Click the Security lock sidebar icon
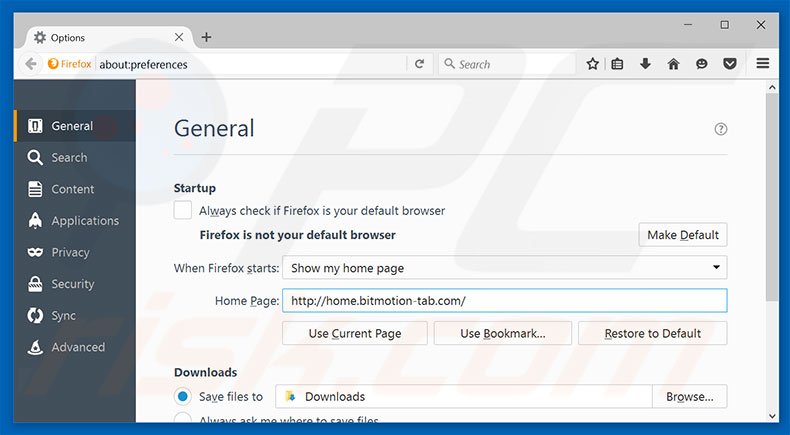 click(x=35, y=284)
